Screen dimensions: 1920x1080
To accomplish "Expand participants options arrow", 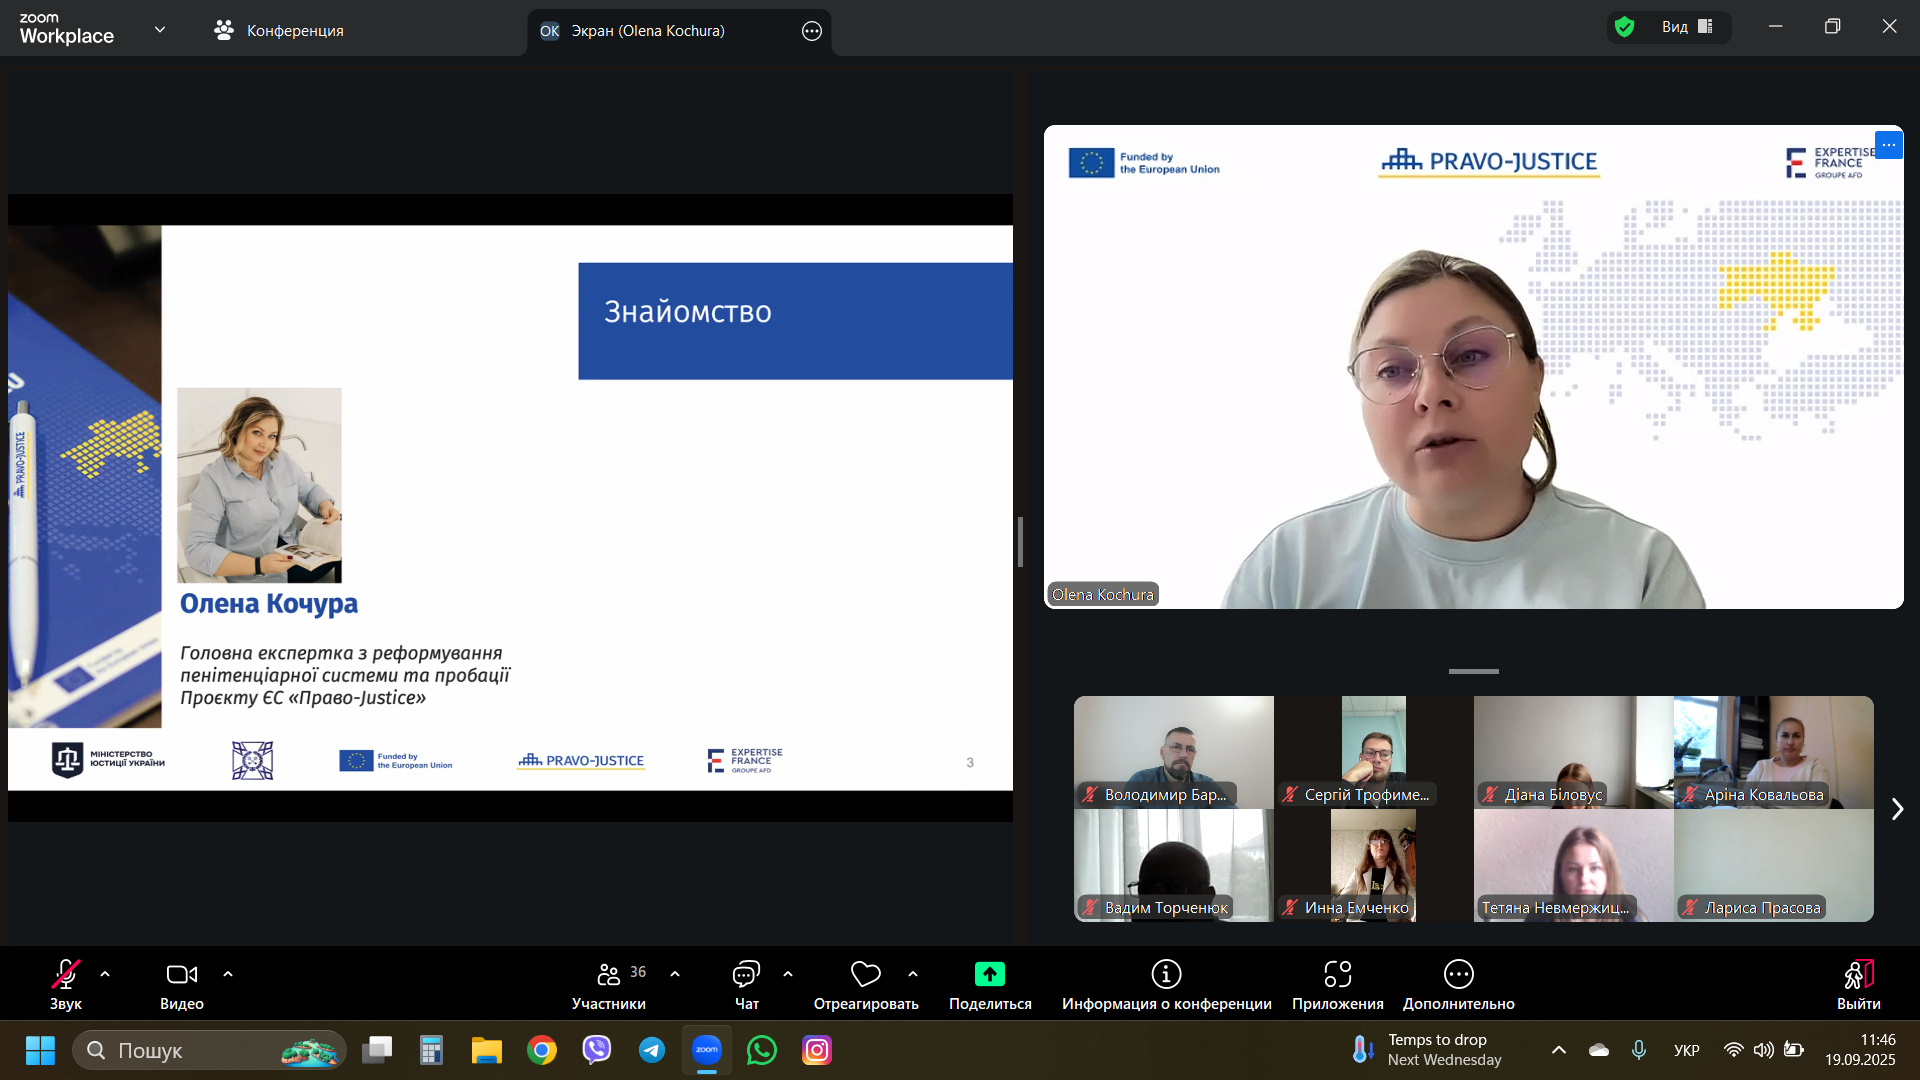I will [675, 974].
